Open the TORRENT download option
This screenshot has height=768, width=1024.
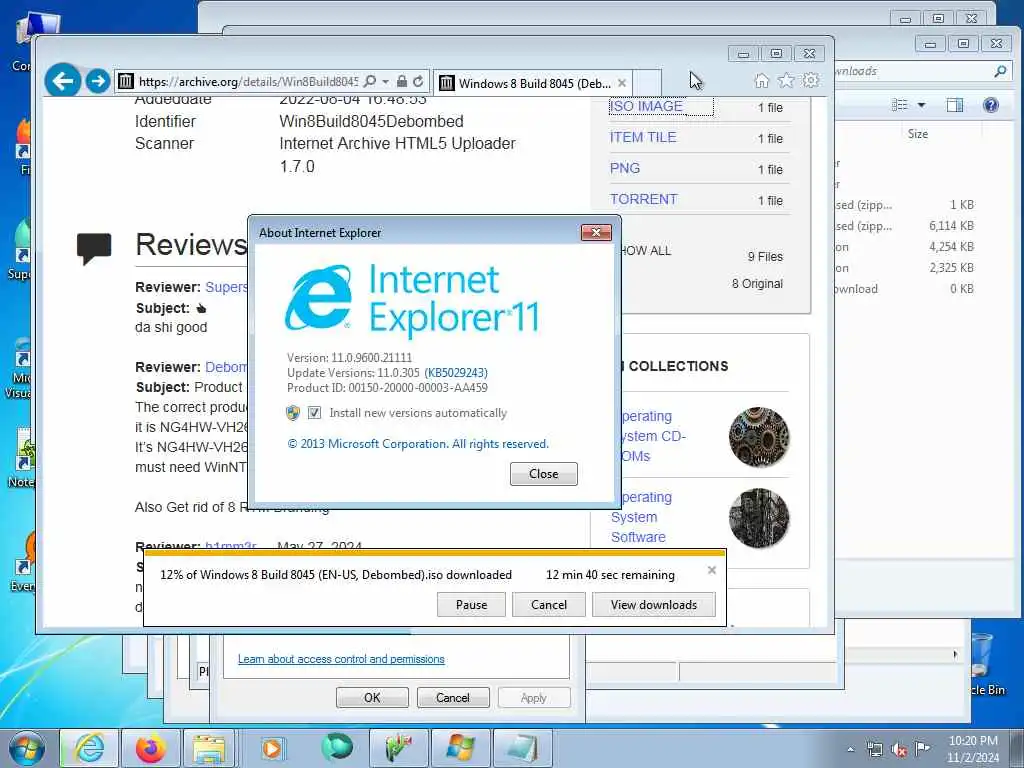point(643,199)
